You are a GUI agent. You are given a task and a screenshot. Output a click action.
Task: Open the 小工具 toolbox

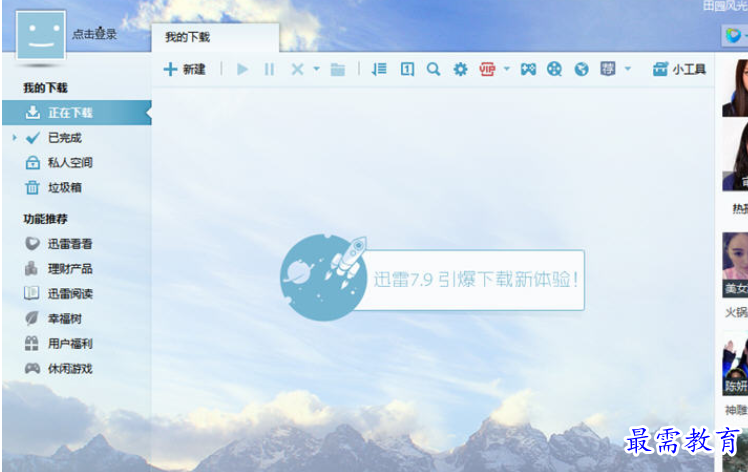679,69
